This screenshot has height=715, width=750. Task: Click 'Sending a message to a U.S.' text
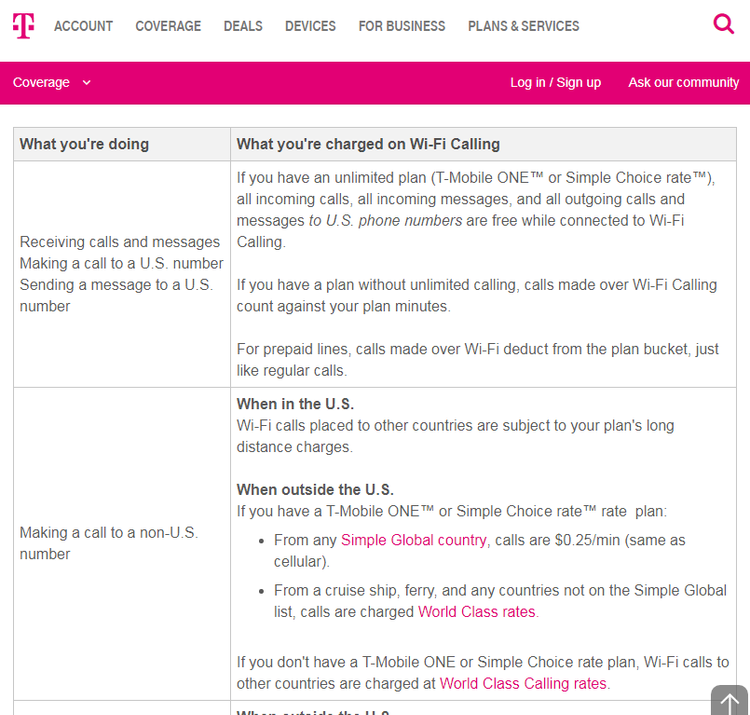coord(116,285)
